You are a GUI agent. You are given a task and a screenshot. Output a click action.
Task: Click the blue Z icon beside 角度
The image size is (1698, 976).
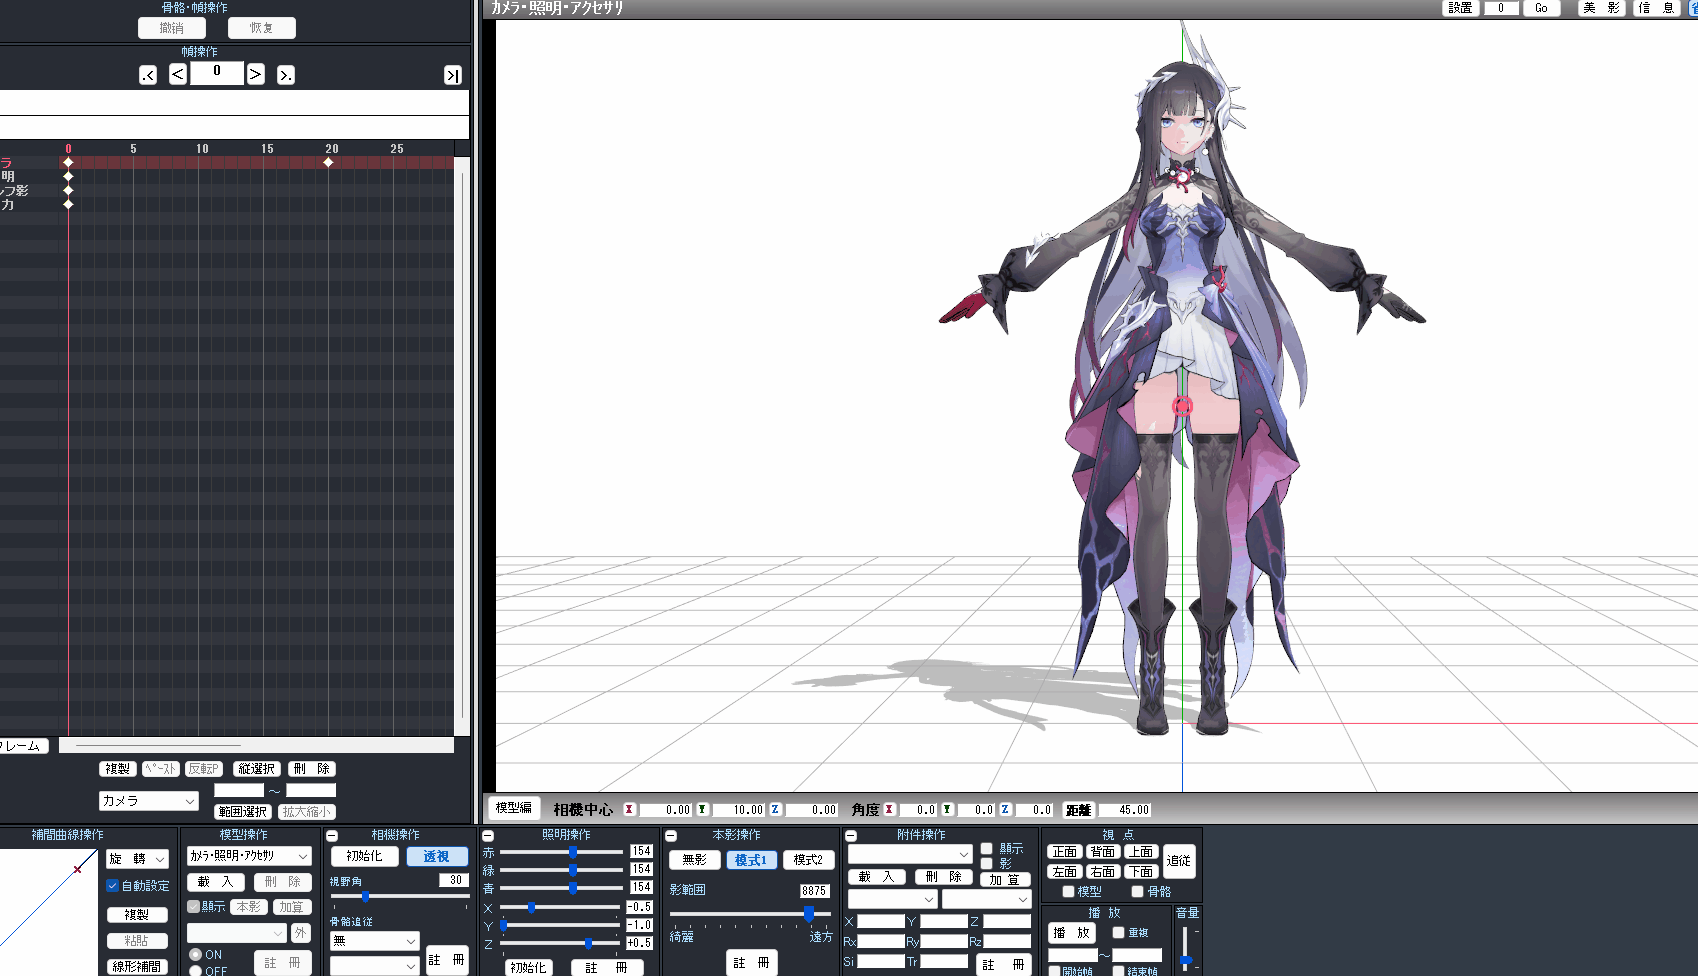1005,810
